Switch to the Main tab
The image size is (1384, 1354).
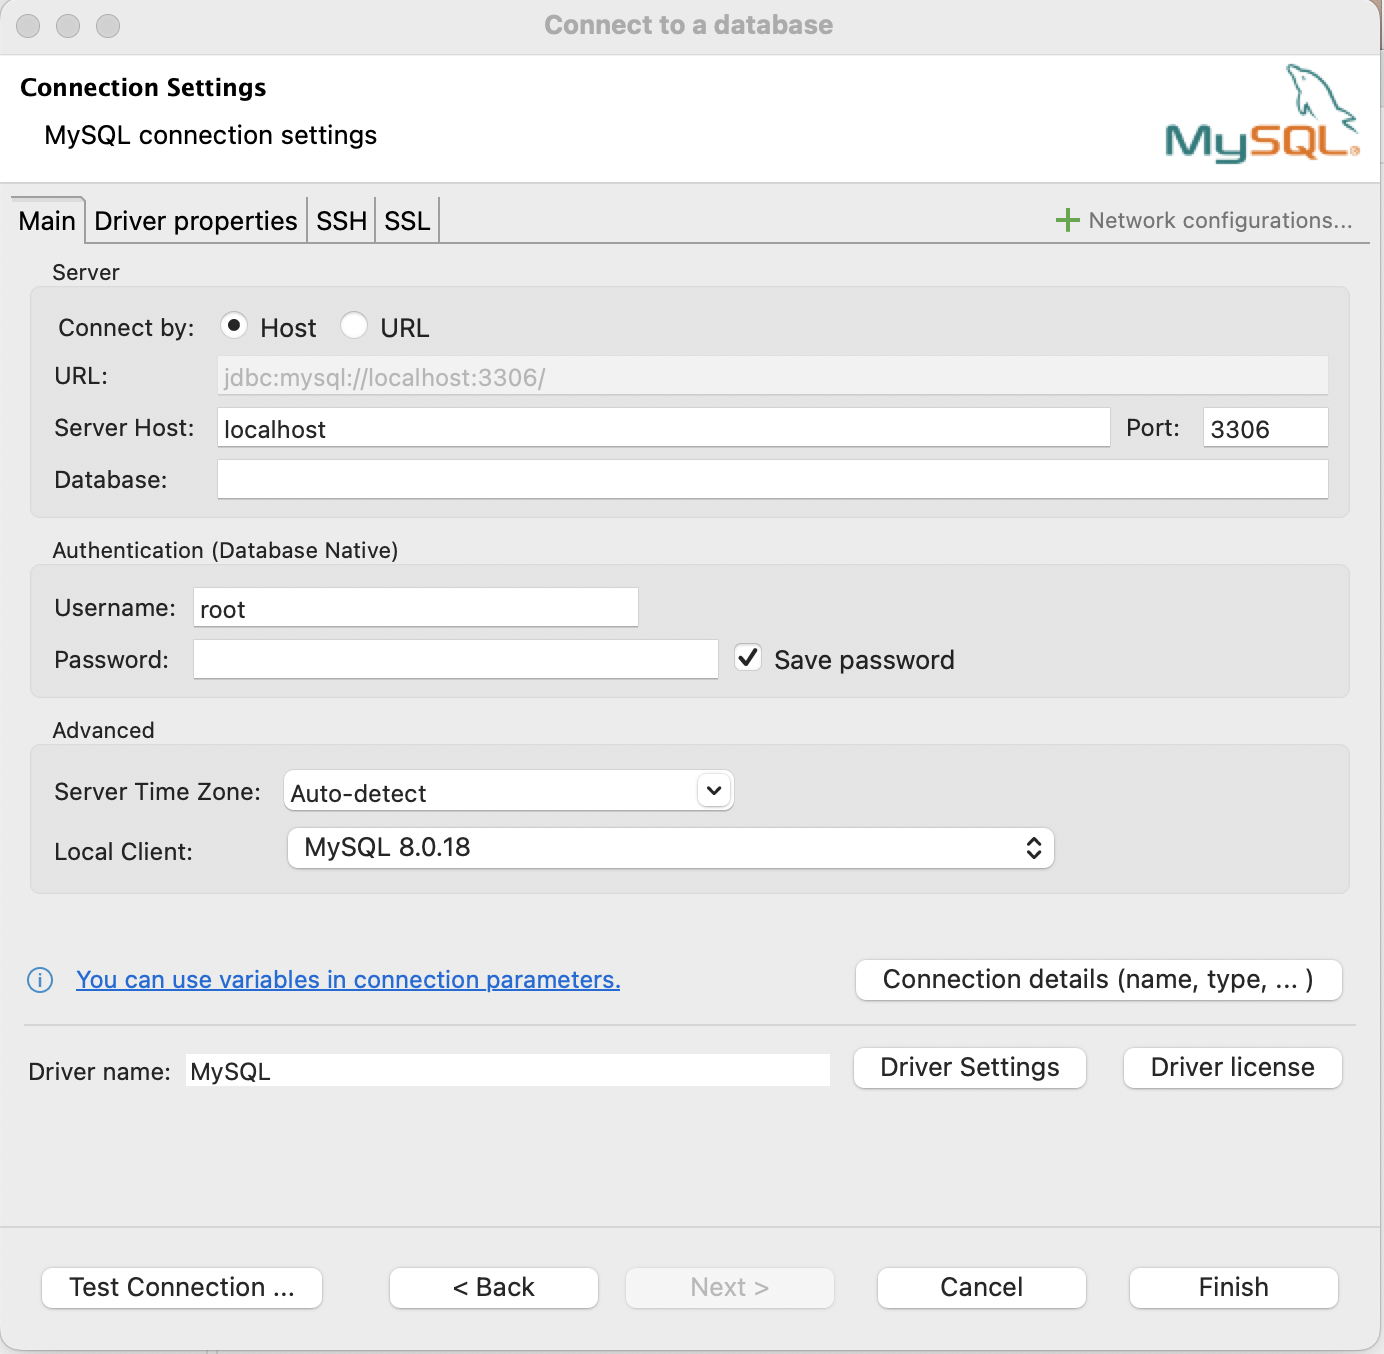(x=47, y=221)
